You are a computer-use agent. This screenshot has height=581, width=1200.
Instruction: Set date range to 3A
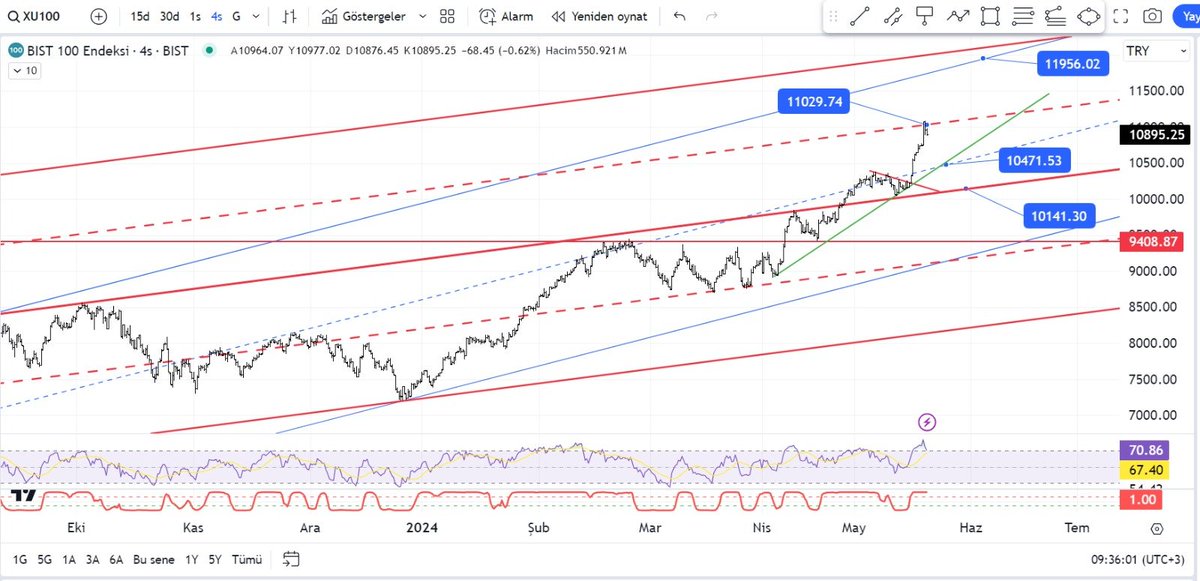click(x=93, y=559)
